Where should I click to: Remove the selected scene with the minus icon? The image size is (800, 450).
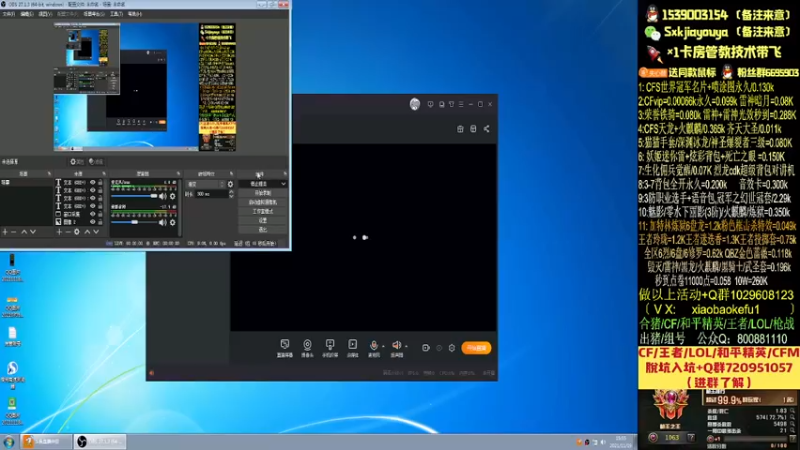coord(14,232)
